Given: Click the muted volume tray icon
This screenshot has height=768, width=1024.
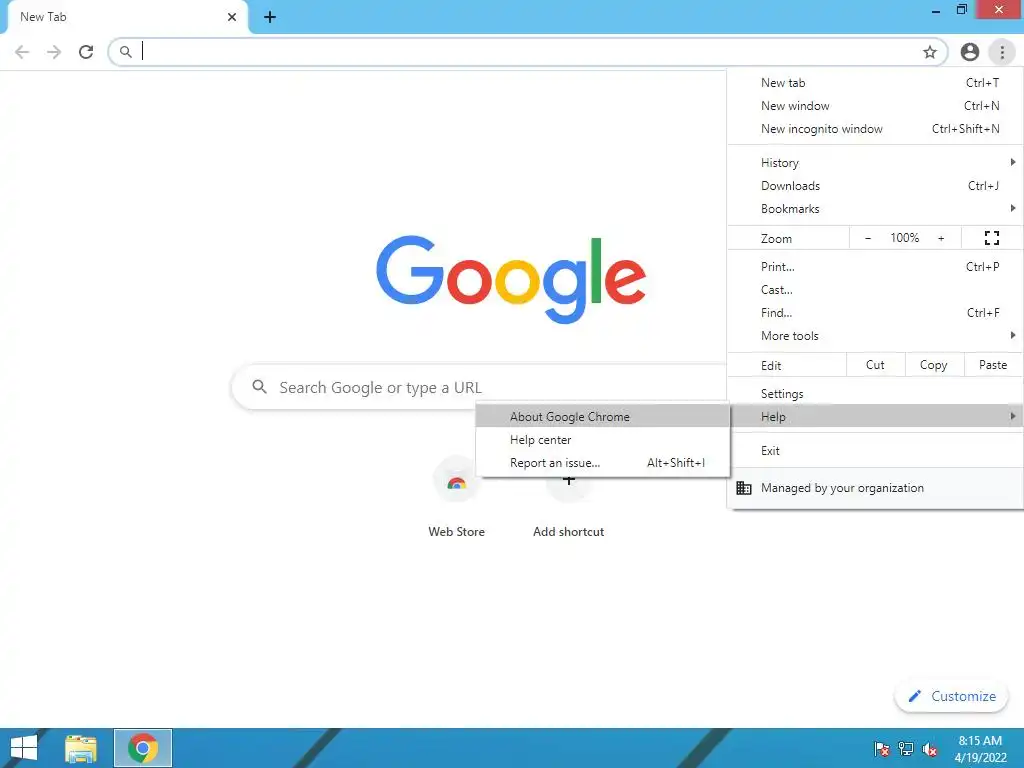Looking at the screenshot, I should click(x=930, y=749).
